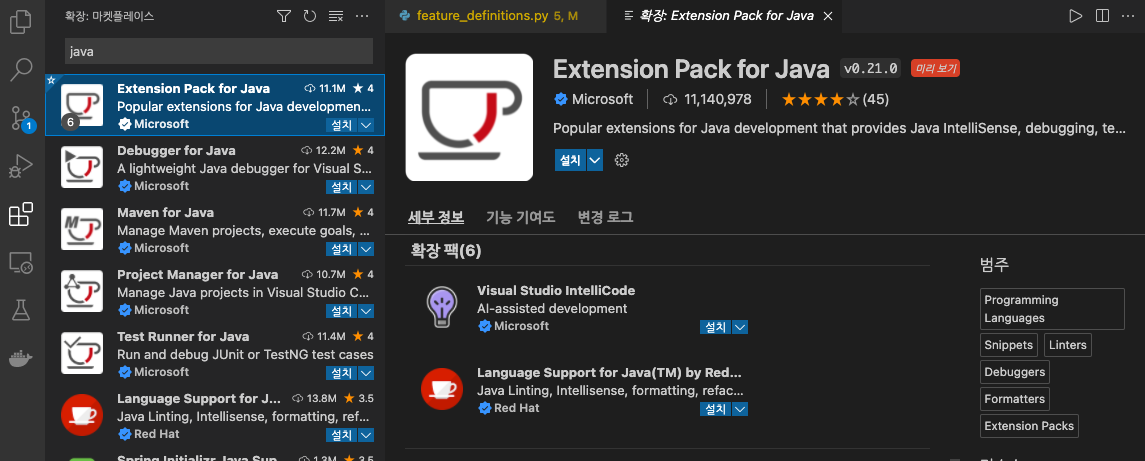Click the 11,140,978 install count
This screenshot has width=1145, height=461.
tap(708, 99)
